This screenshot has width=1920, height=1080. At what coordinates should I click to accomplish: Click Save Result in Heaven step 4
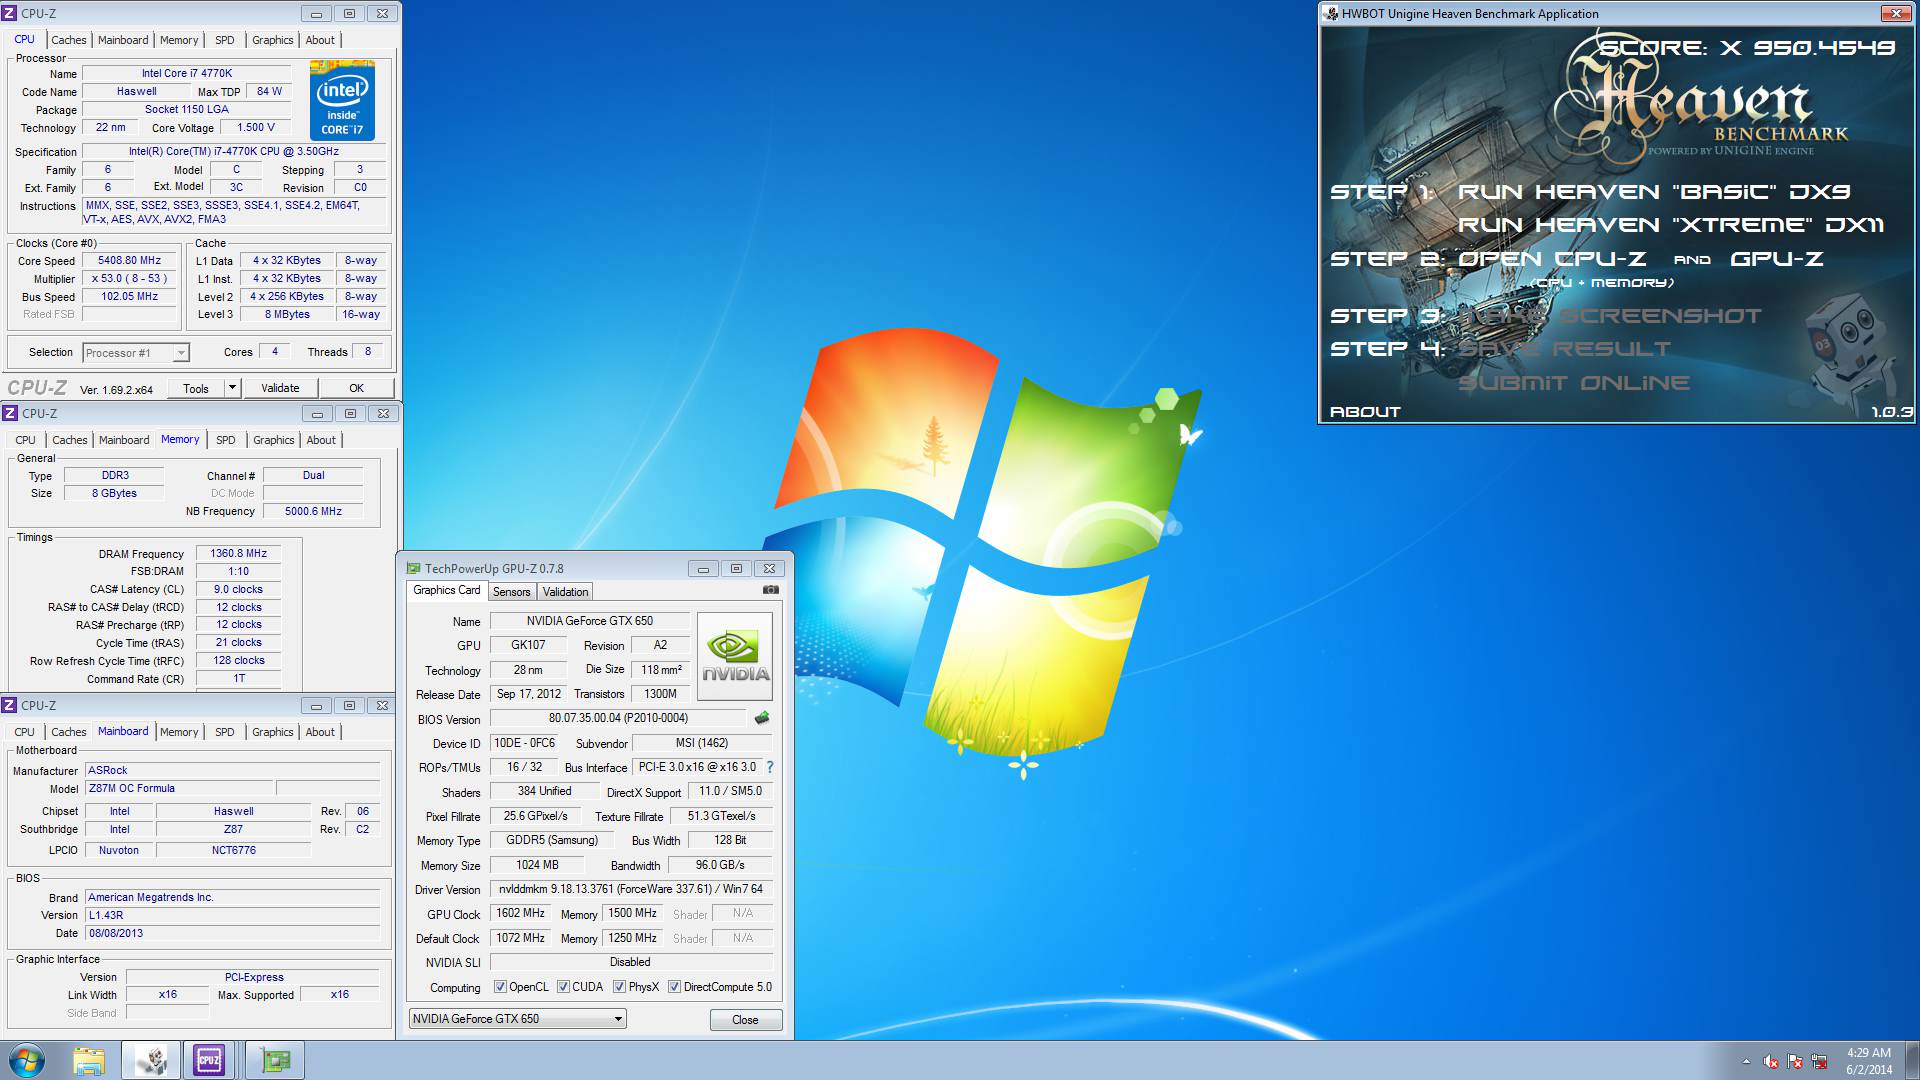[x=1564, y=349]
